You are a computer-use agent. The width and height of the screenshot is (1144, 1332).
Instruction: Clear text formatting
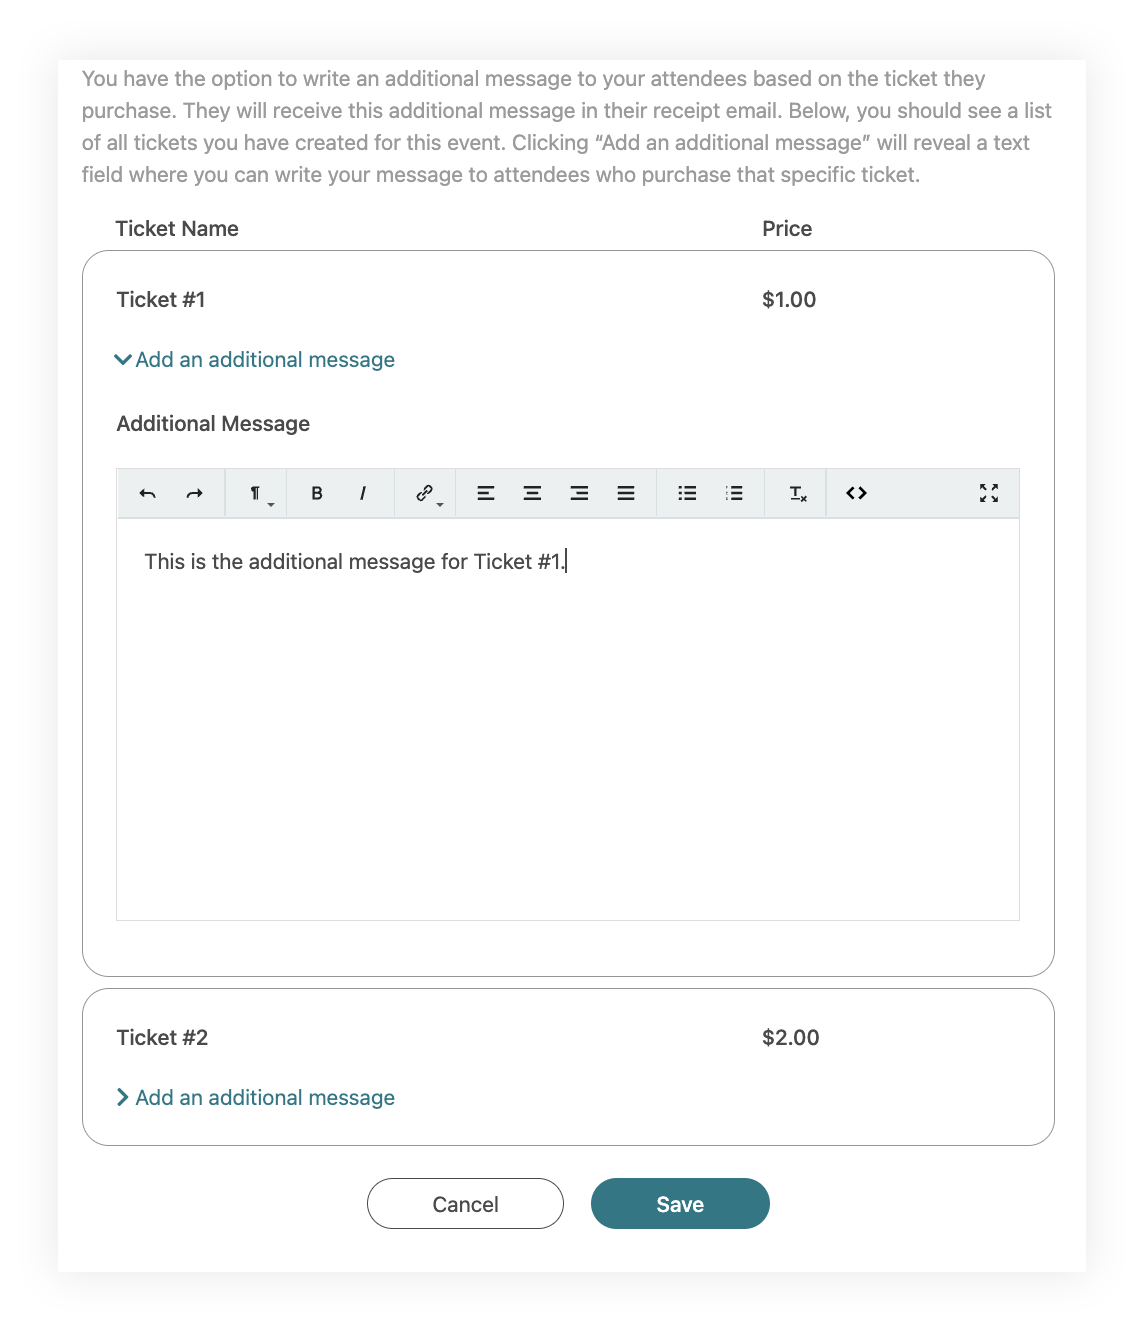[x=797, y=493]
